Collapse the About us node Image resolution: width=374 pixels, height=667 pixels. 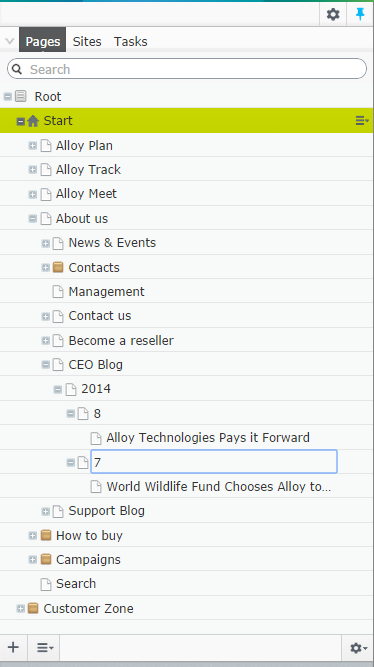pos(32,219)
